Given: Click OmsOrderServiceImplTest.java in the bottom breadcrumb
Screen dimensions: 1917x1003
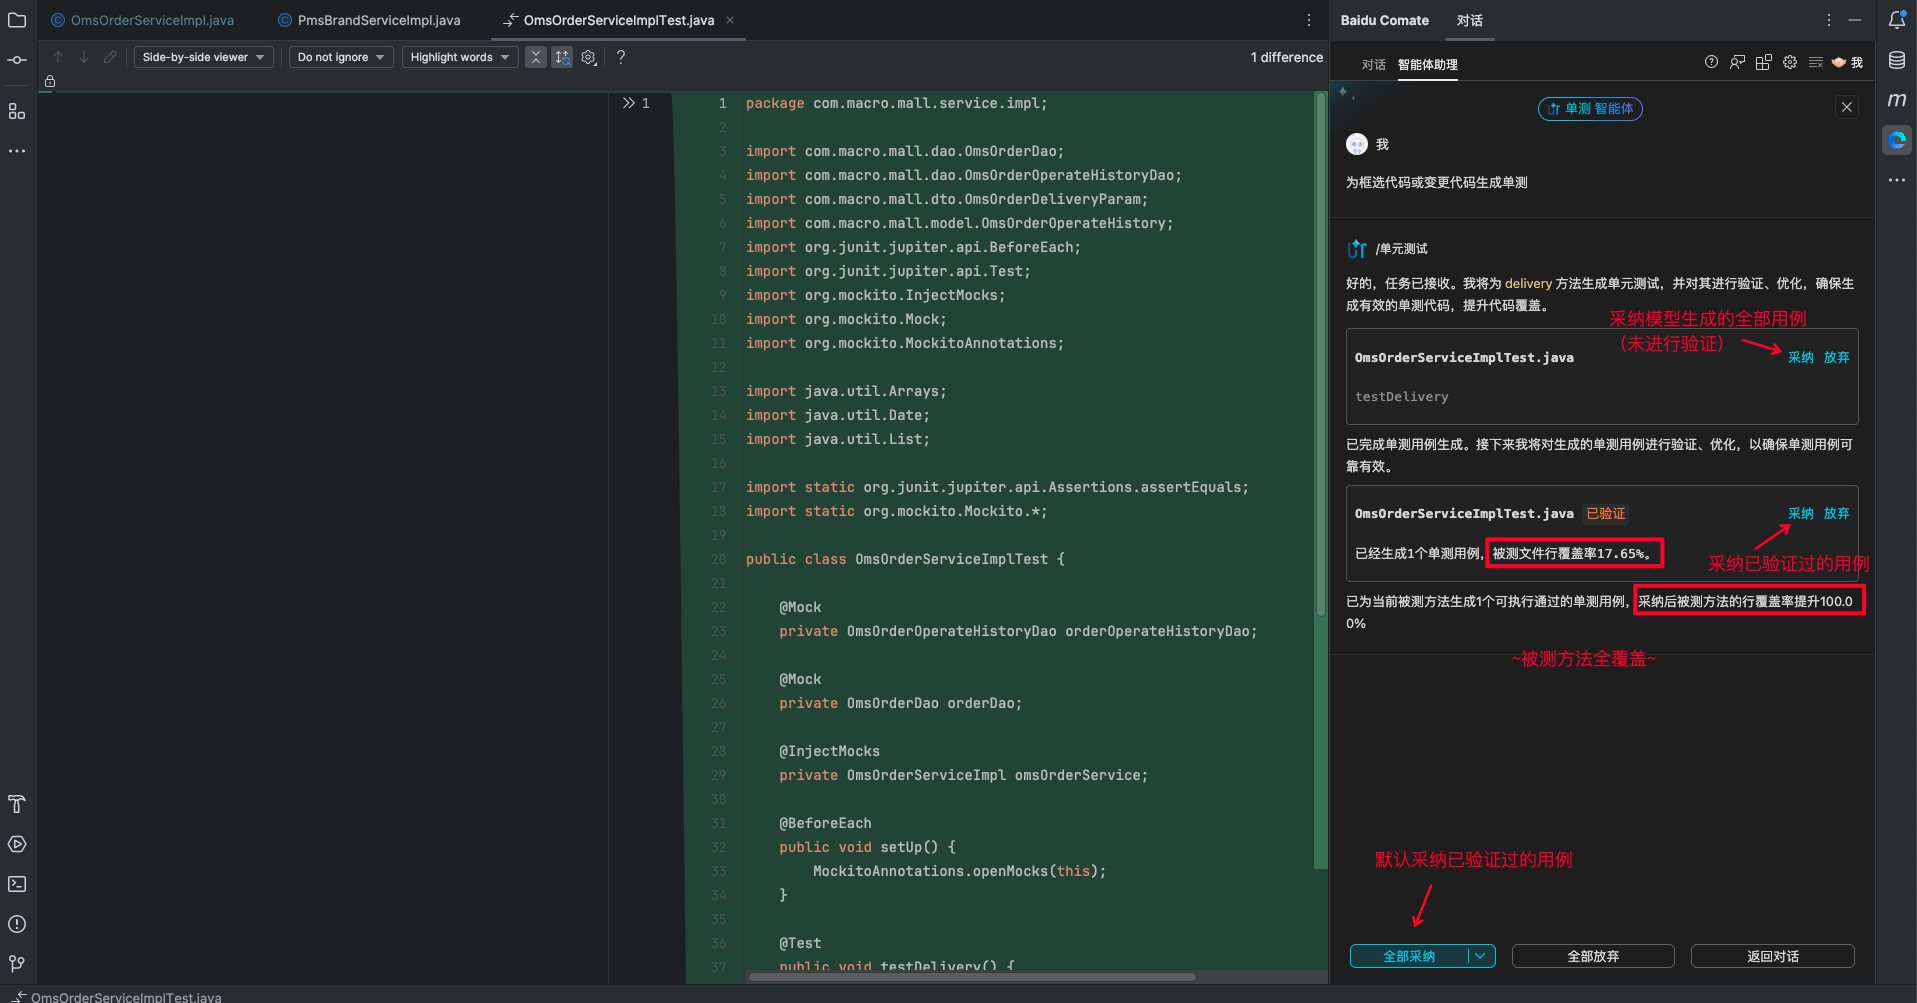Looking at the screenshot, I should (126, 997).
